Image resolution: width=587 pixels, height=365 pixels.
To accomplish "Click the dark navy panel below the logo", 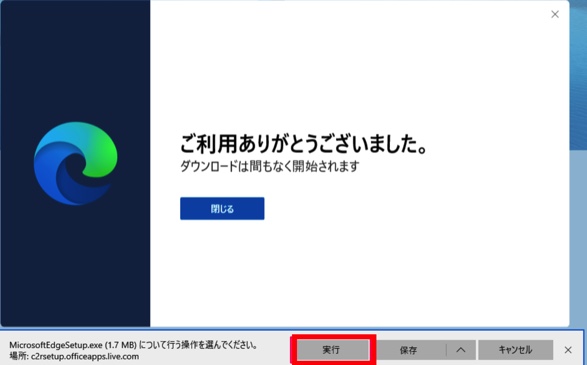I will pos(75,266).
